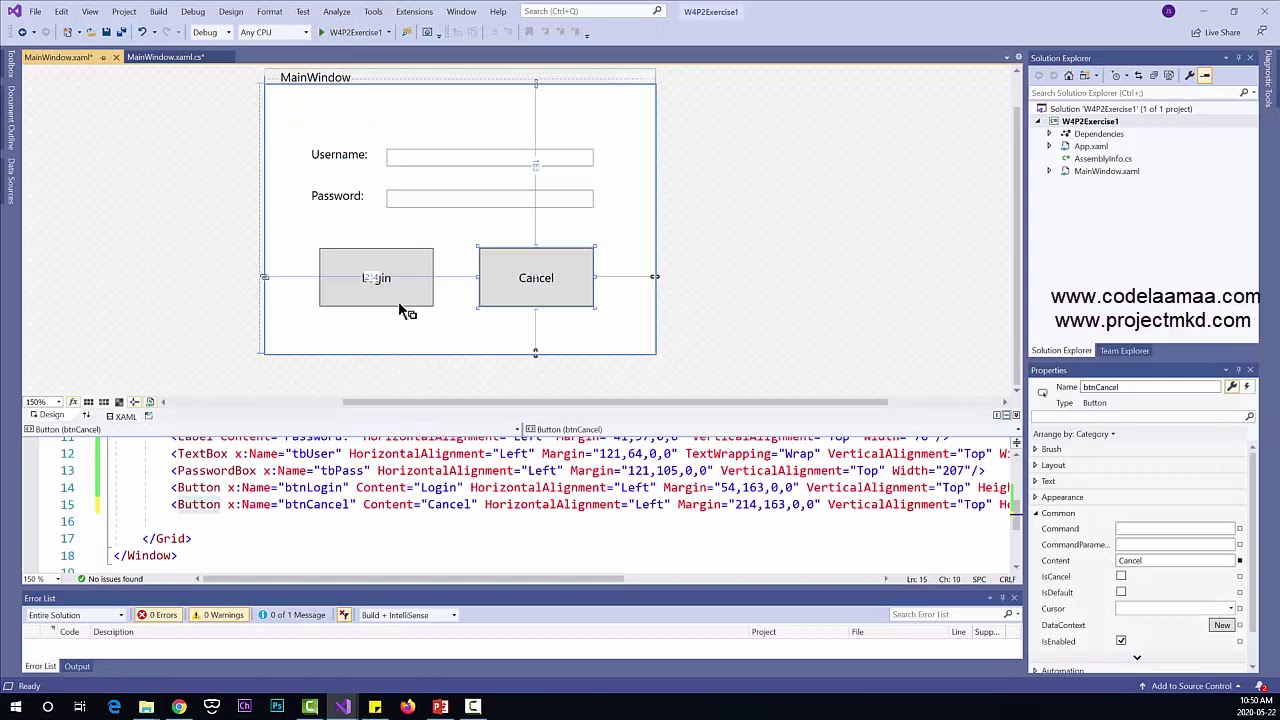This screenshot has width=1280, height=720.
Task: Click the Save toolbar icon
Action: pos(106,32)
